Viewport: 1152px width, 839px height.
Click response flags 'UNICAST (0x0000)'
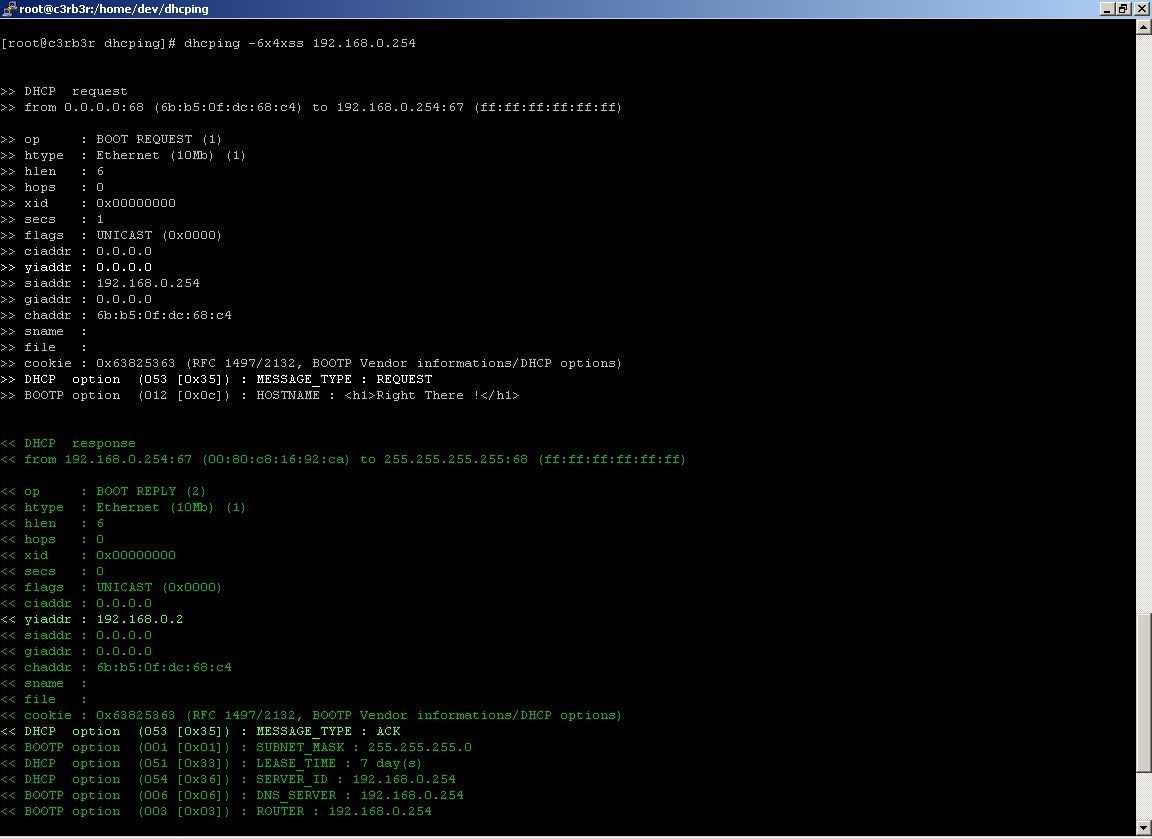coord(159,587)
